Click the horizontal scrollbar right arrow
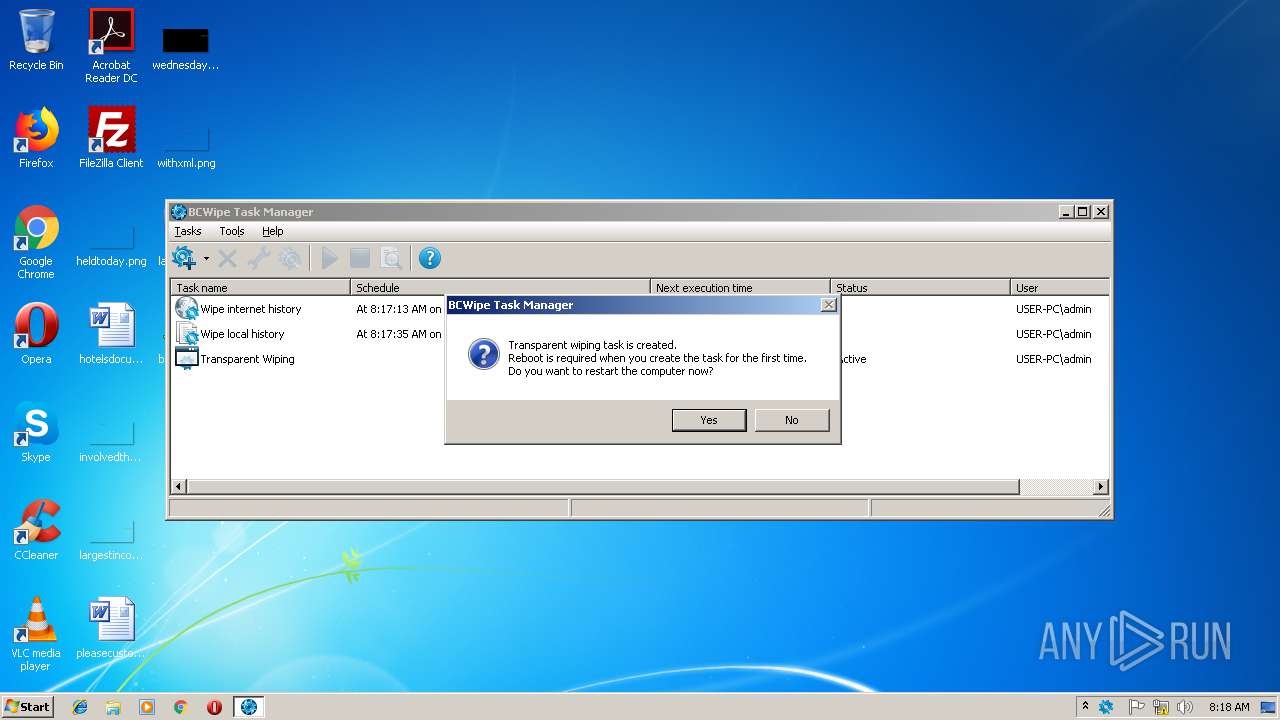The height and width of the screenshot is (720, 1280). [x=1101, y=487]
